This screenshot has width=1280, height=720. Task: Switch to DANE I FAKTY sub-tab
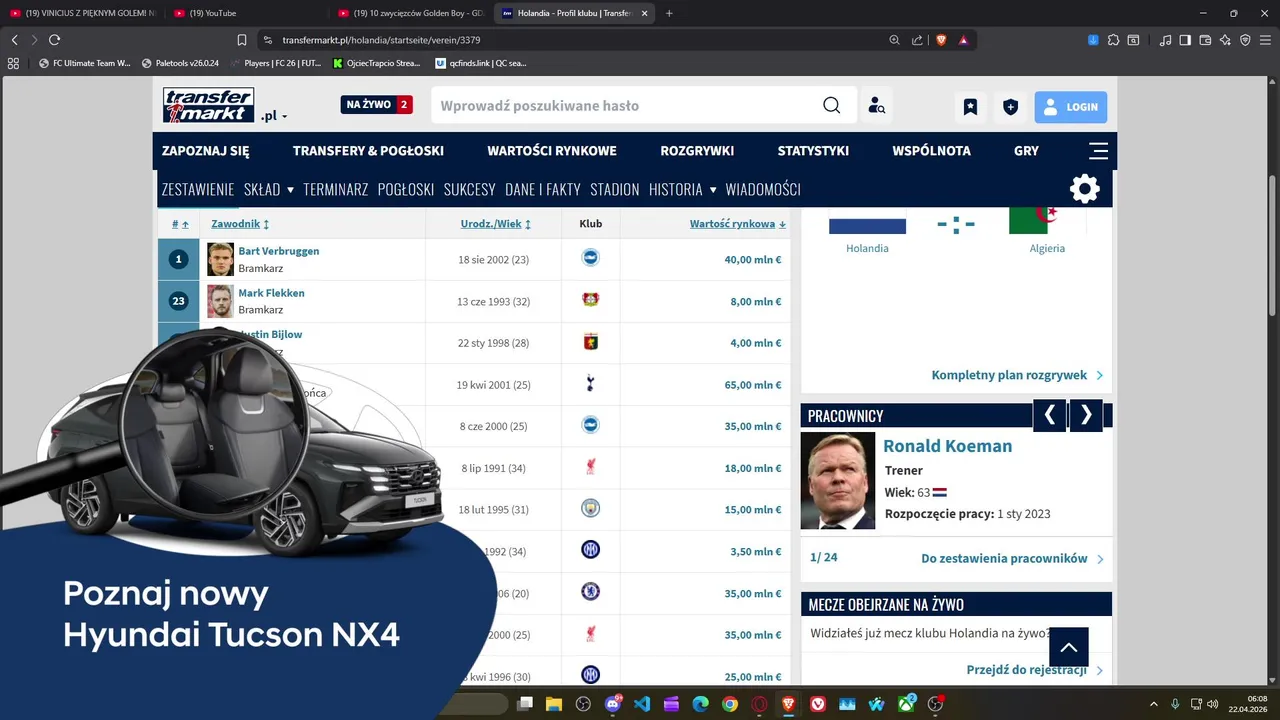click(543, 189)
